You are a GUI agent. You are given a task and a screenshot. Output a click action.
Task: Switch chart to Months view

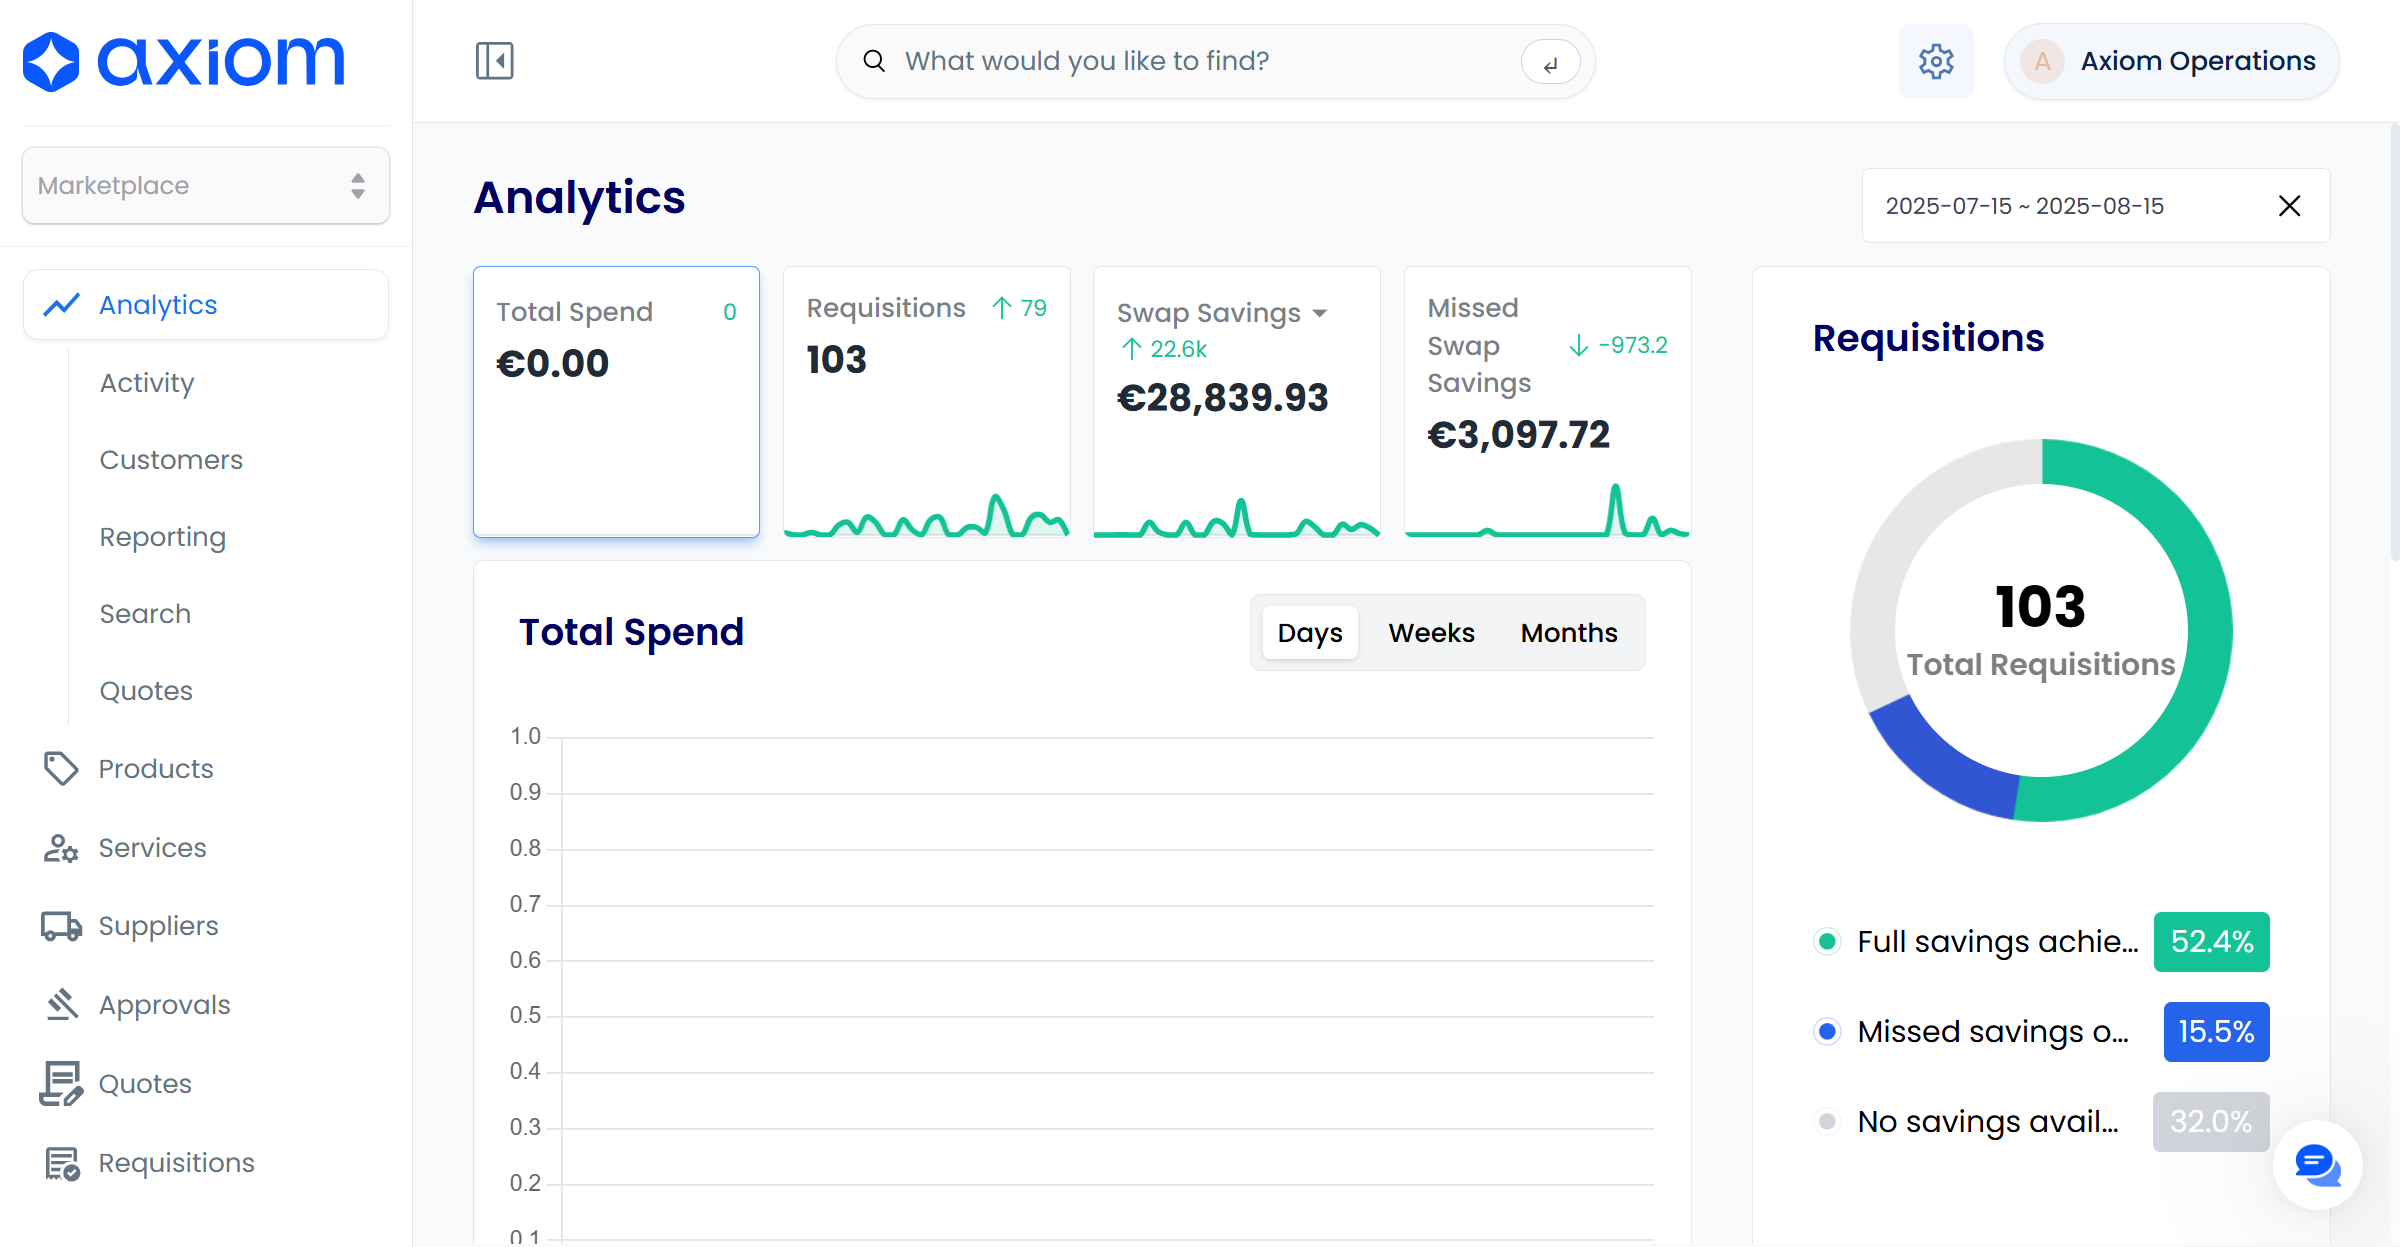[x=1568, y=633]
